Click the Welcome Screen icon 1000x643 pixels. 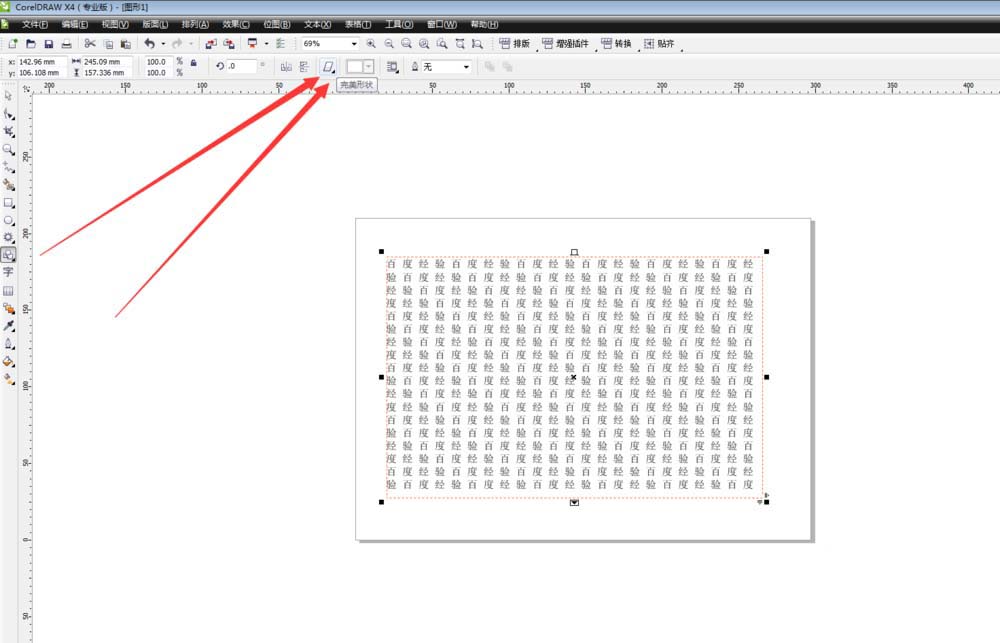point(280,43)
